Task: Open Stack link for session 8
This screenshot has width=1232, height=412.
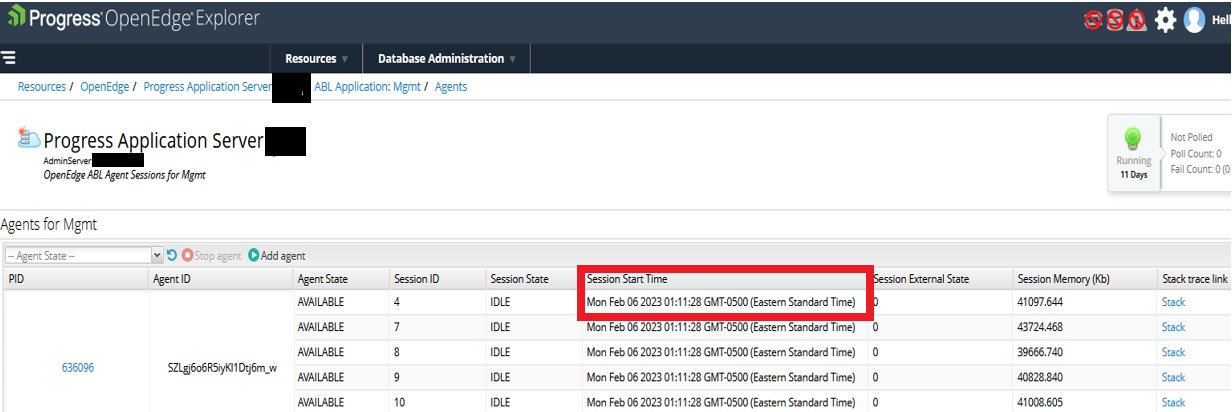Action: 1173,352
